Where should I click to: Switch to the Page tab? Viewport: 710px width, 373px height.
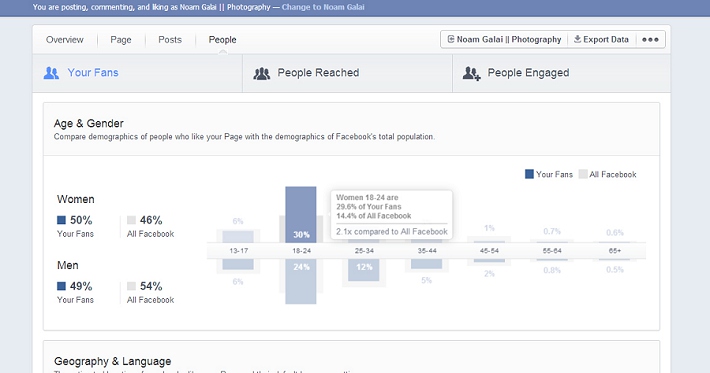coord(121,40)
